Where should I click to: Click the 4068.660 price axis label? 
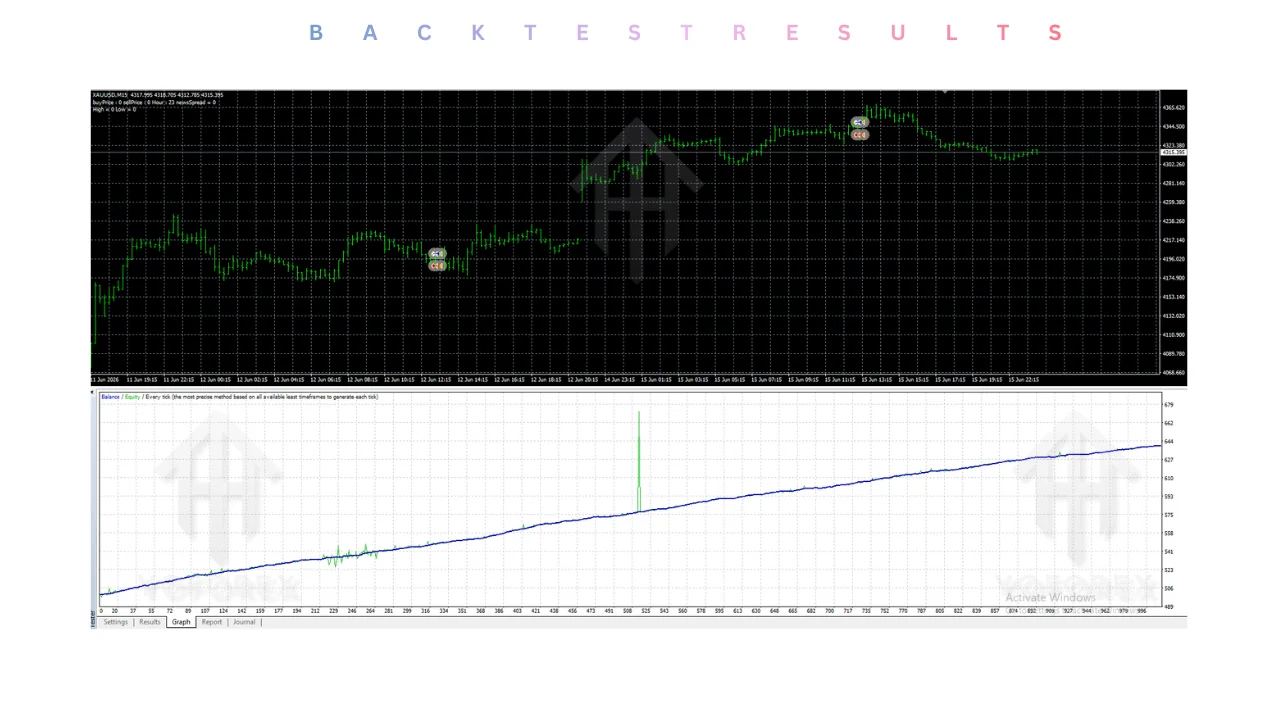point(1173,373)
